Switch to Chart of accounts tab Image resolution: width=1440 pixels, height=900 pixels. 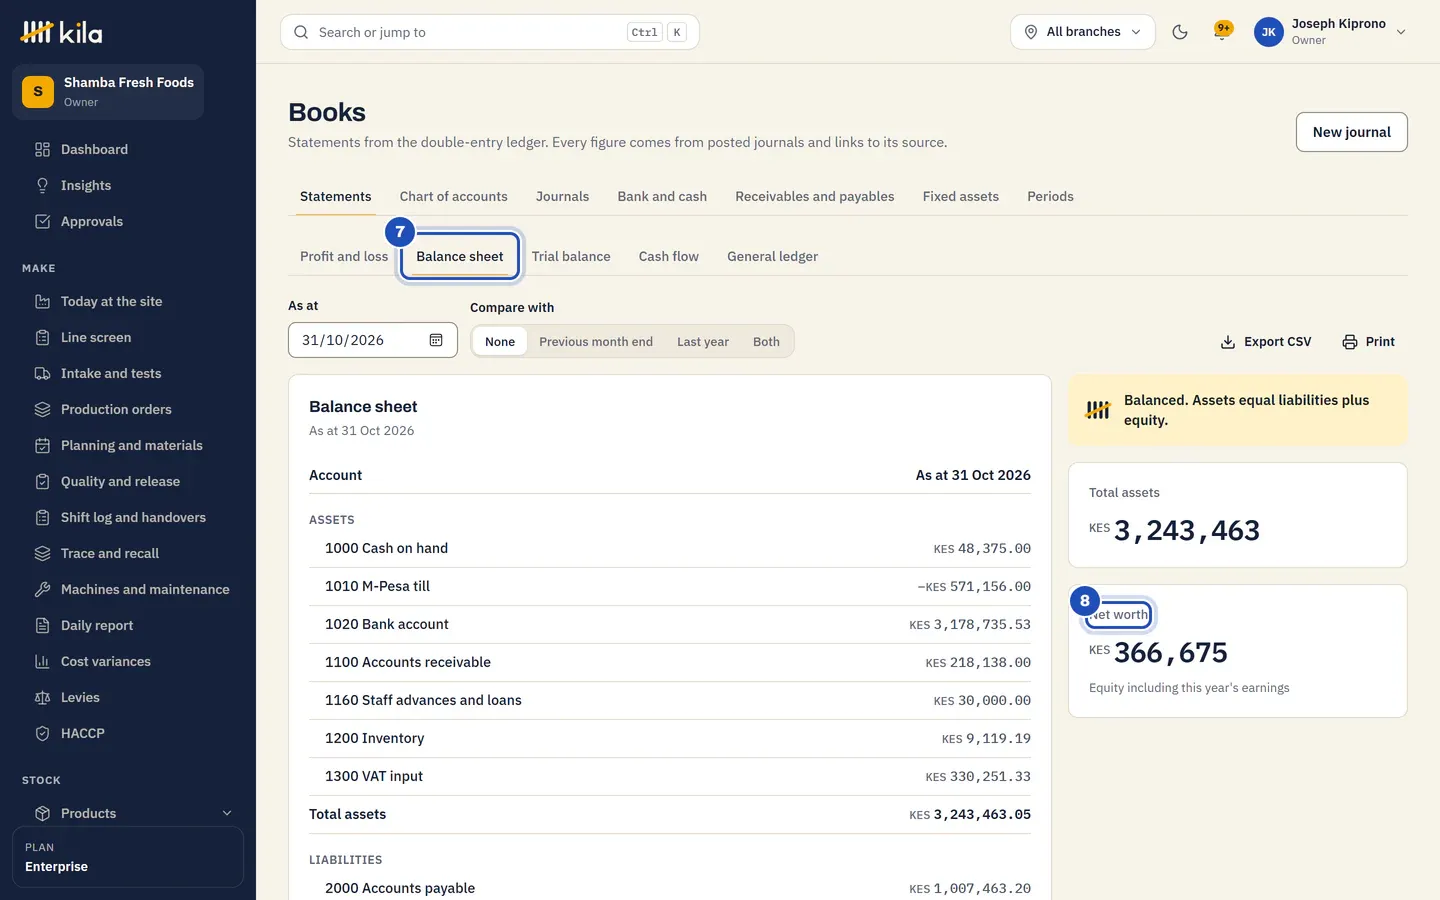pos(454,197)
